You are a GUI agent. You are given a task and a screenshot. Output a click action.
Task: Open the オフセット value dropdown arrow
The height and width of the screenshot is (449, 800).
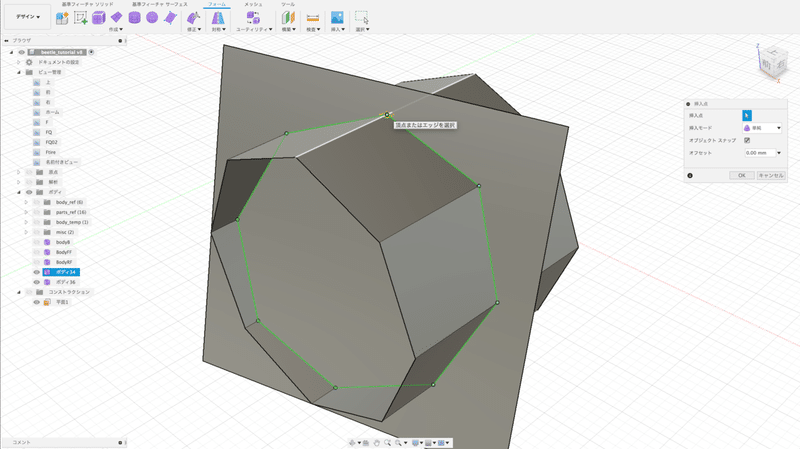tap(779, 153)
